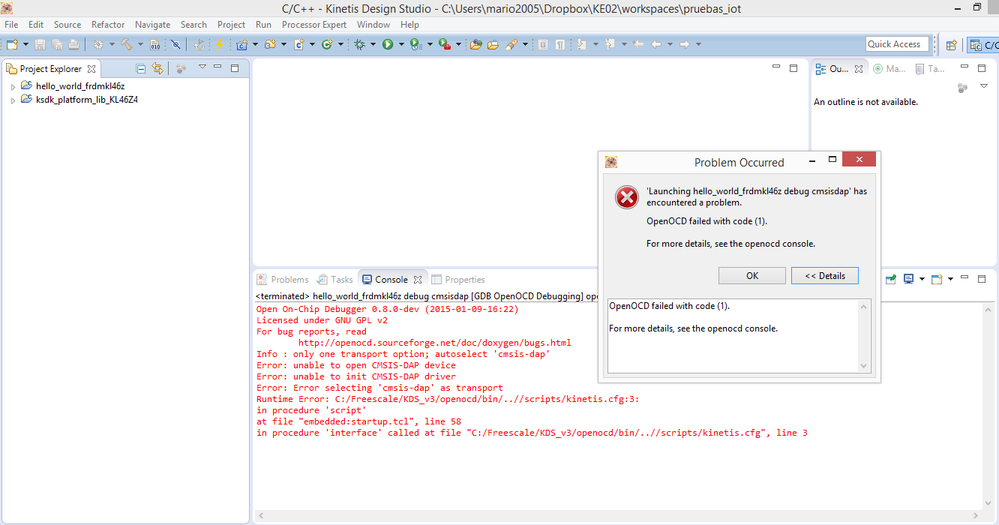Open Project Explorer View Menu triangle
Screen dimensions: 999x525
click(202, 66)
